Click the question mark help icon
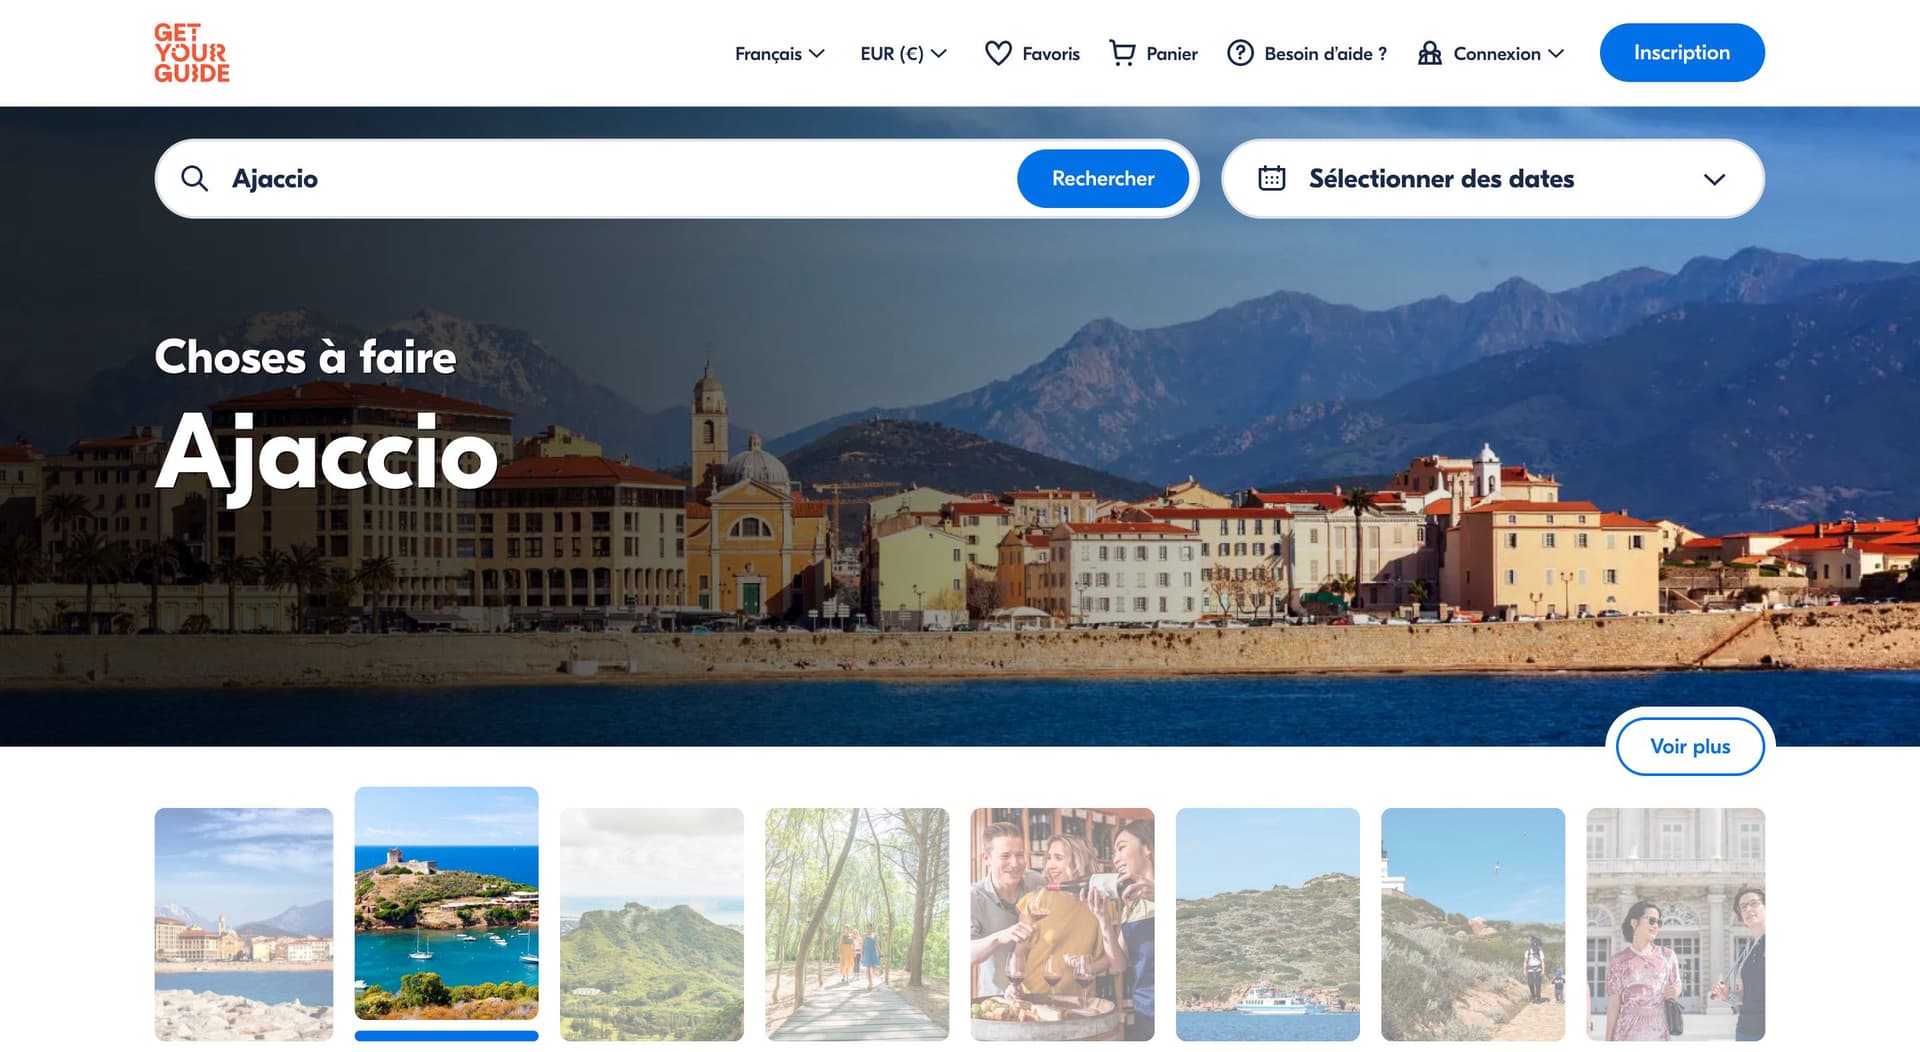1920x1052 pixels. click(1240, 53)
